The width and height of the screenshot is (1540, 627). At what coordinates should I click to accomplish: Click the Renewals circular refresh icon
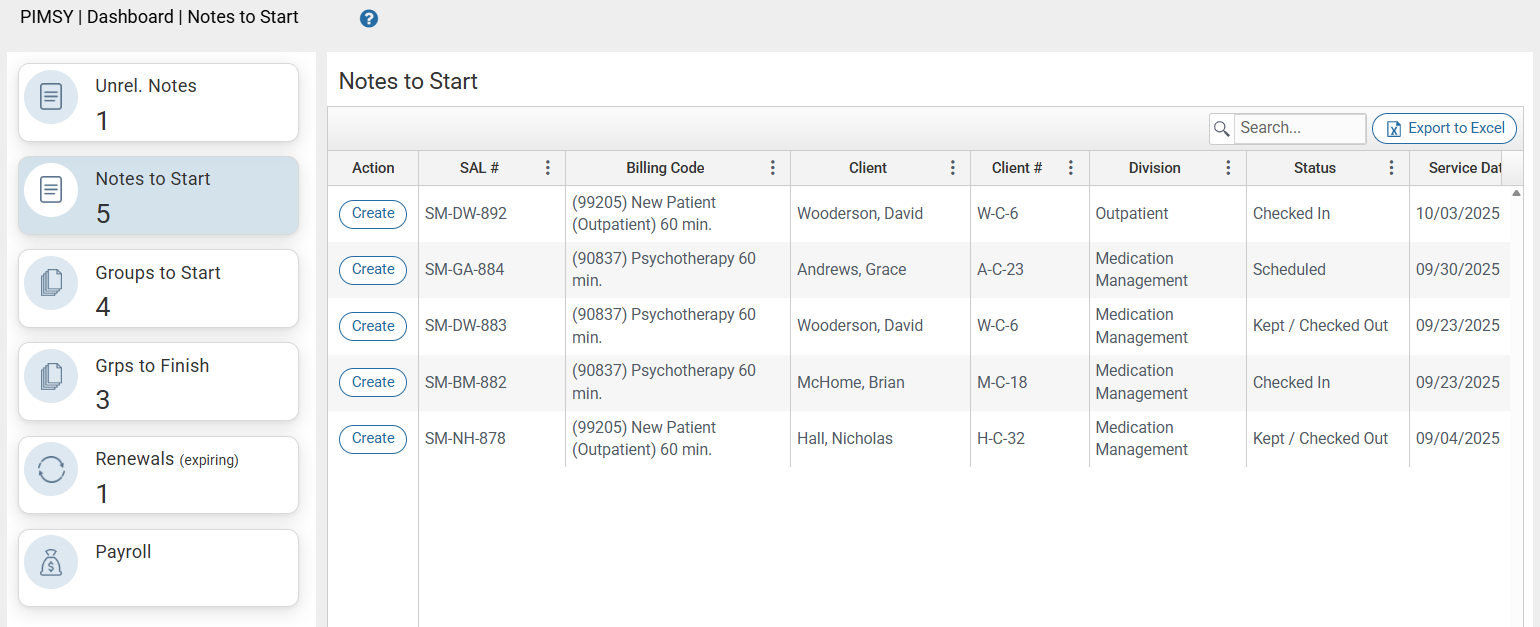[x=51, y=470]
